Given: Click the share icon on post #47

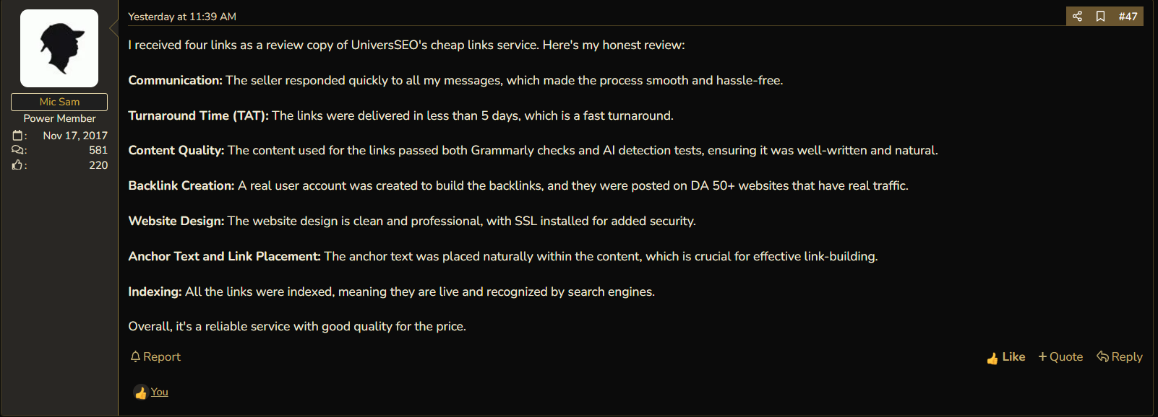Looking at the screenshot, I should point(1077,16).
